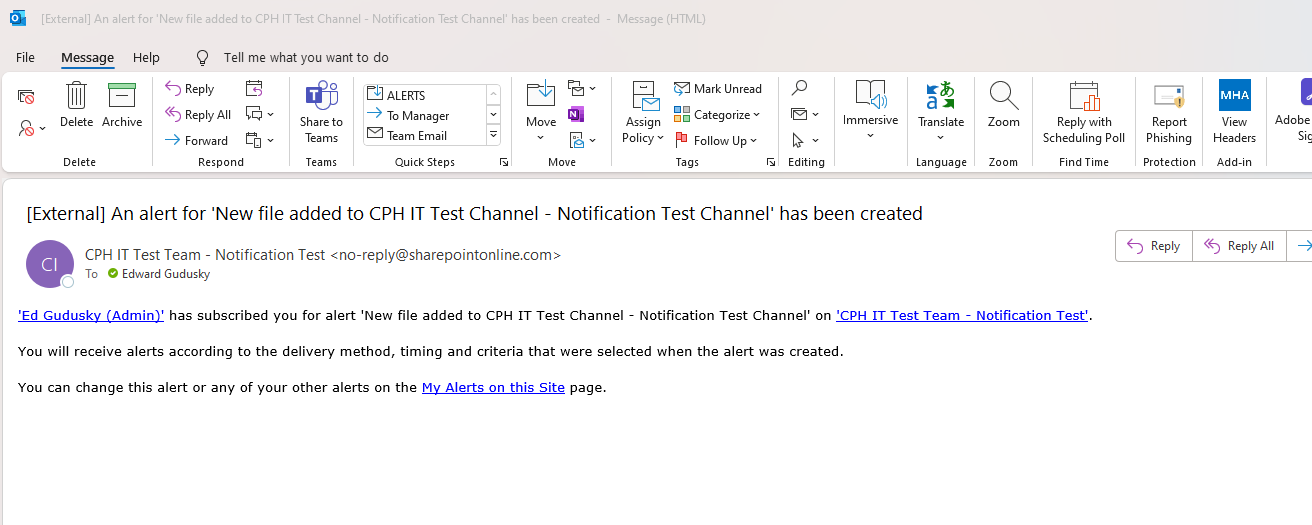Viewport: 1312px width, 525px height.
Task: Click Reply button in message header
Action: coord(1154,246)
